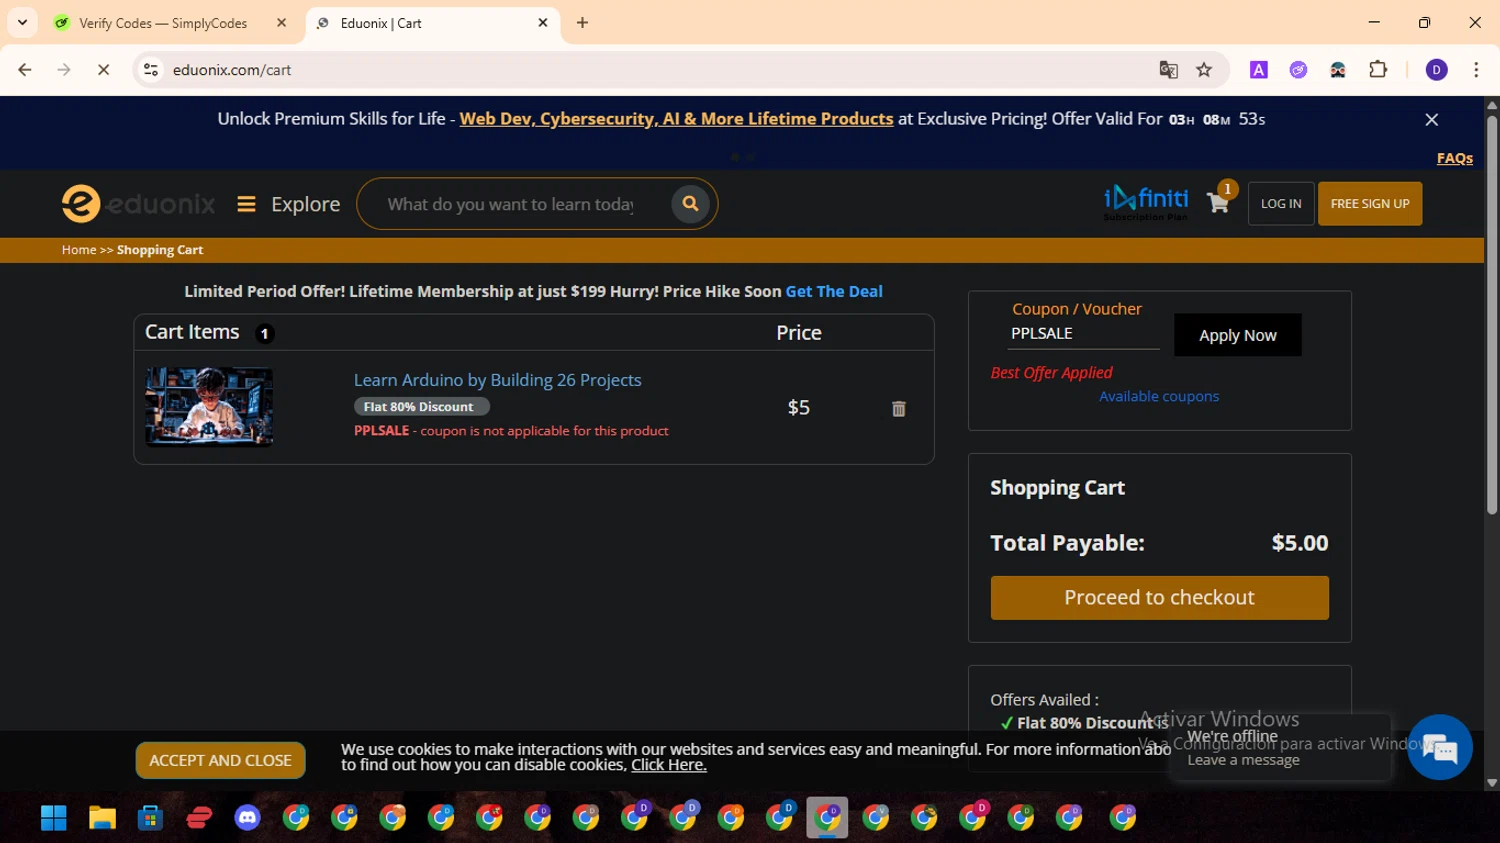
Task: Open Discord from taskbar
Action: point(247,818)
